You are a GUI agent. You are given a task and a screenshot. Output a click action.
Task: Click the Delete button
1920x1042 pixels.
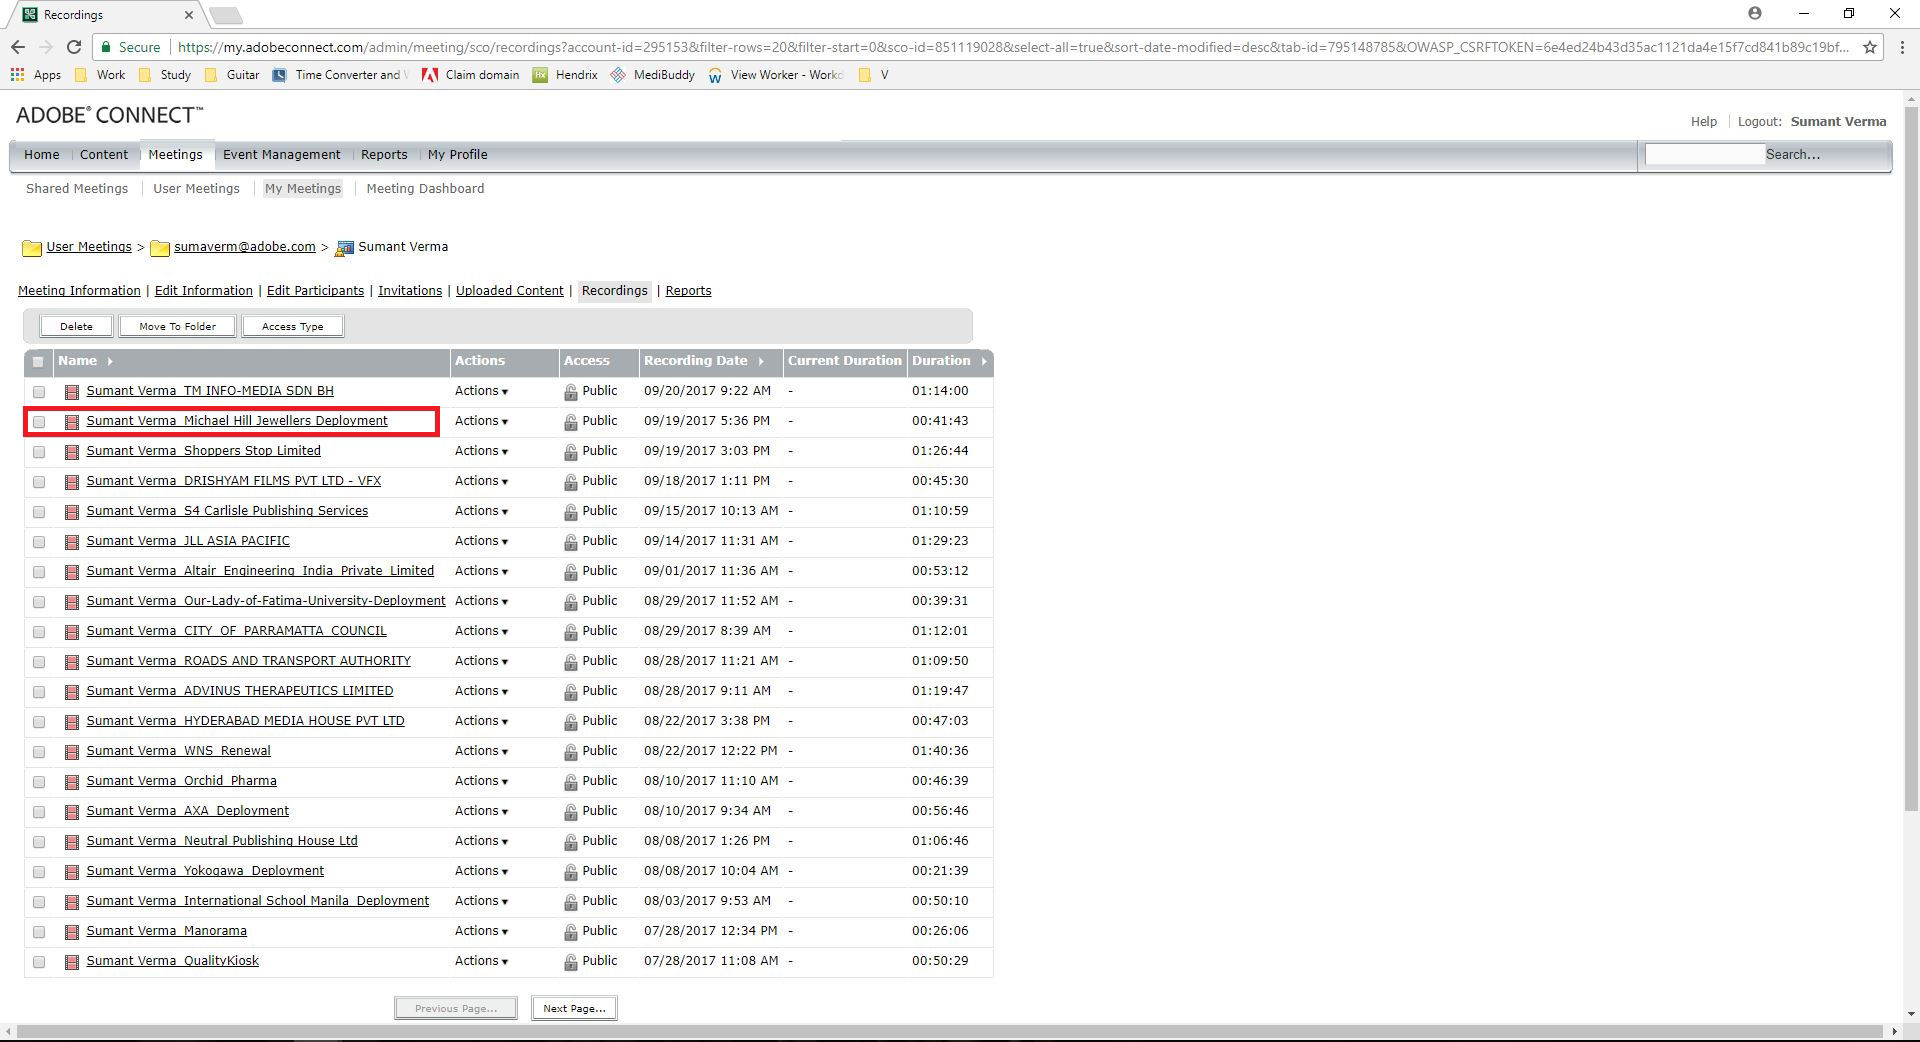click(x=76, y=327)
